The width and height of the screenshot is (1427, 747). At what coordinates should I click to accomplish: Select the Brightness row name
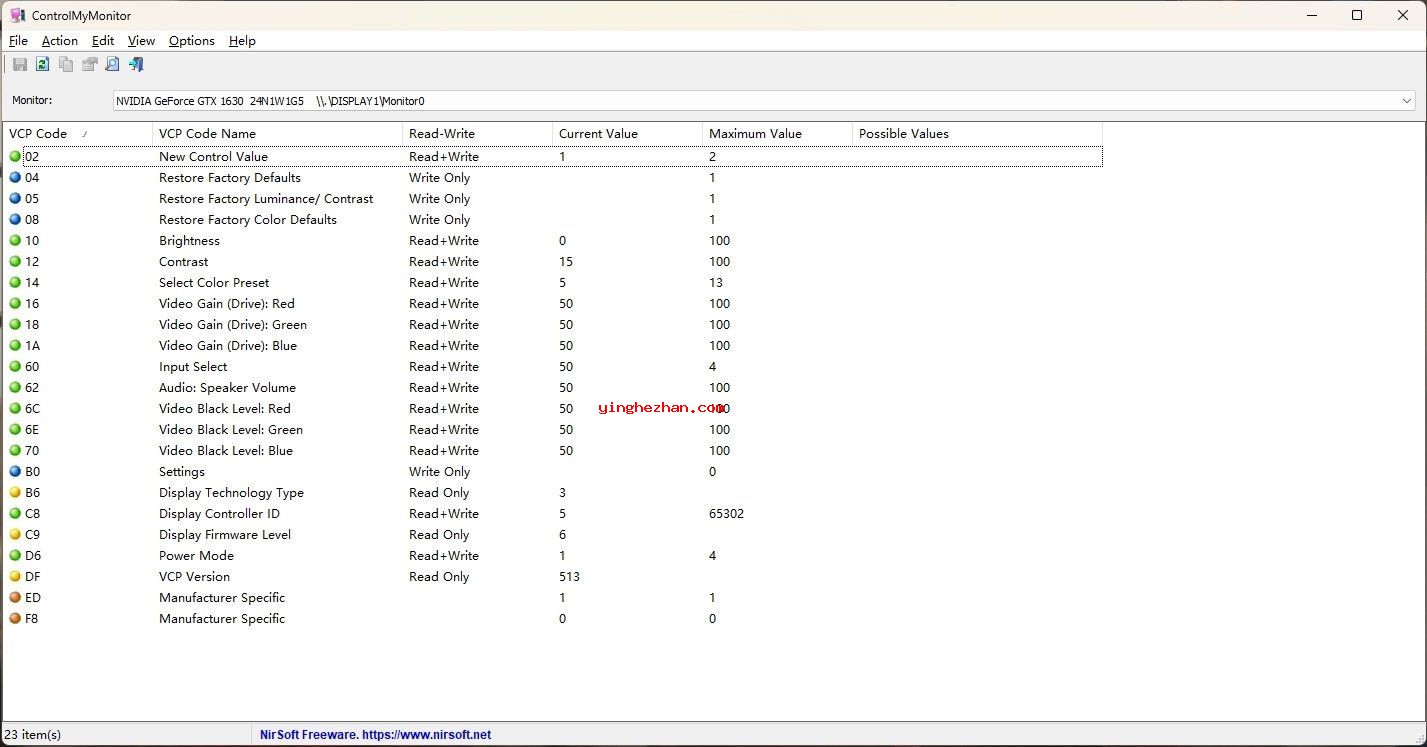[x=189, y=240]
